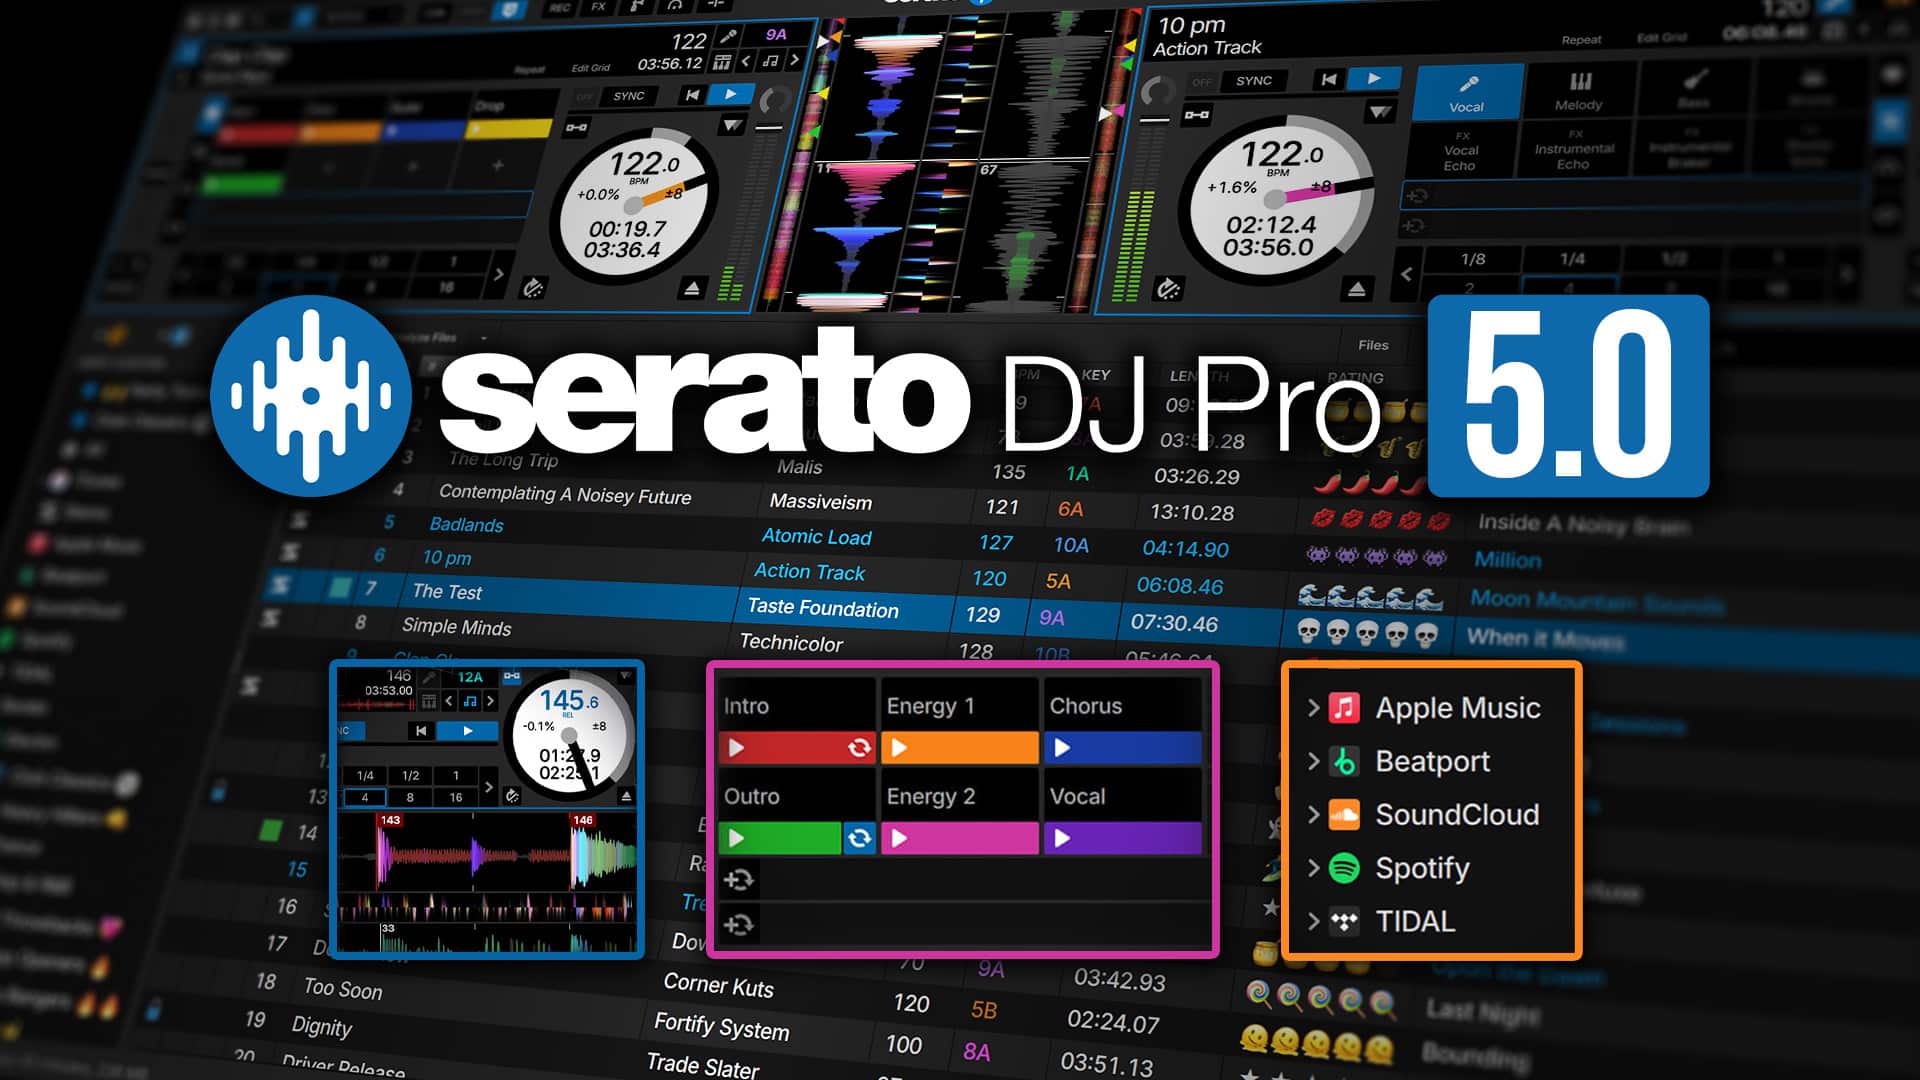
Task: Click the censor icon on the left deck
Action: (x=534, y=289)
